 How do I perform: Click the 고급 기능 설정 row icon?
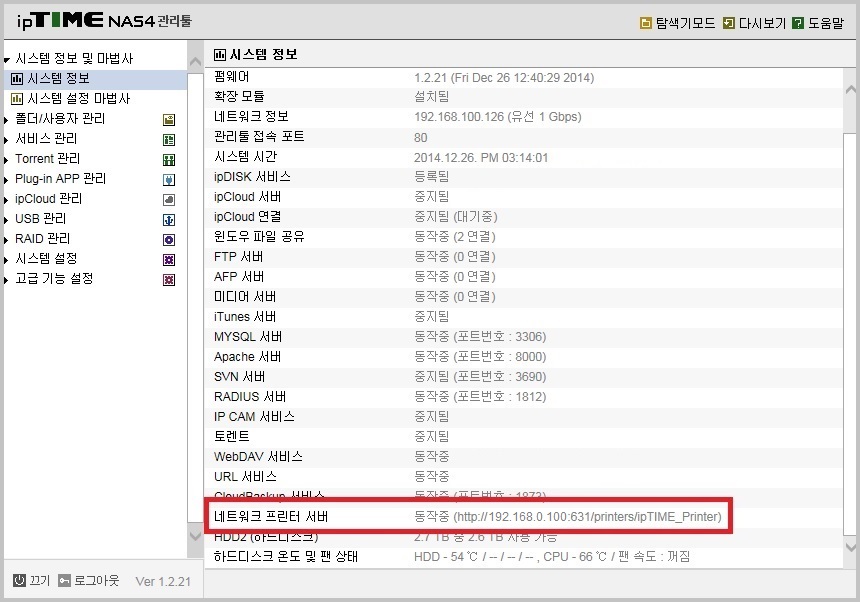(x=169, y=280)
